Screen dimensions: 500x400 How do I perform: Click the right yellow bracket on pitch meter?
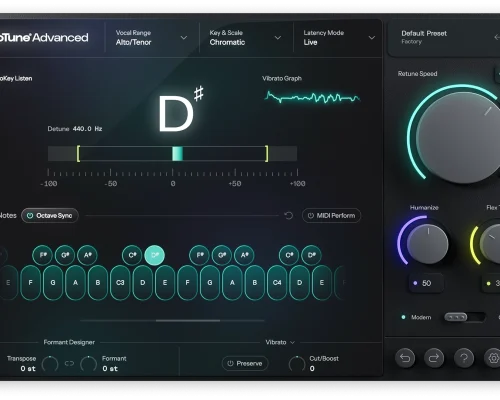266,154
